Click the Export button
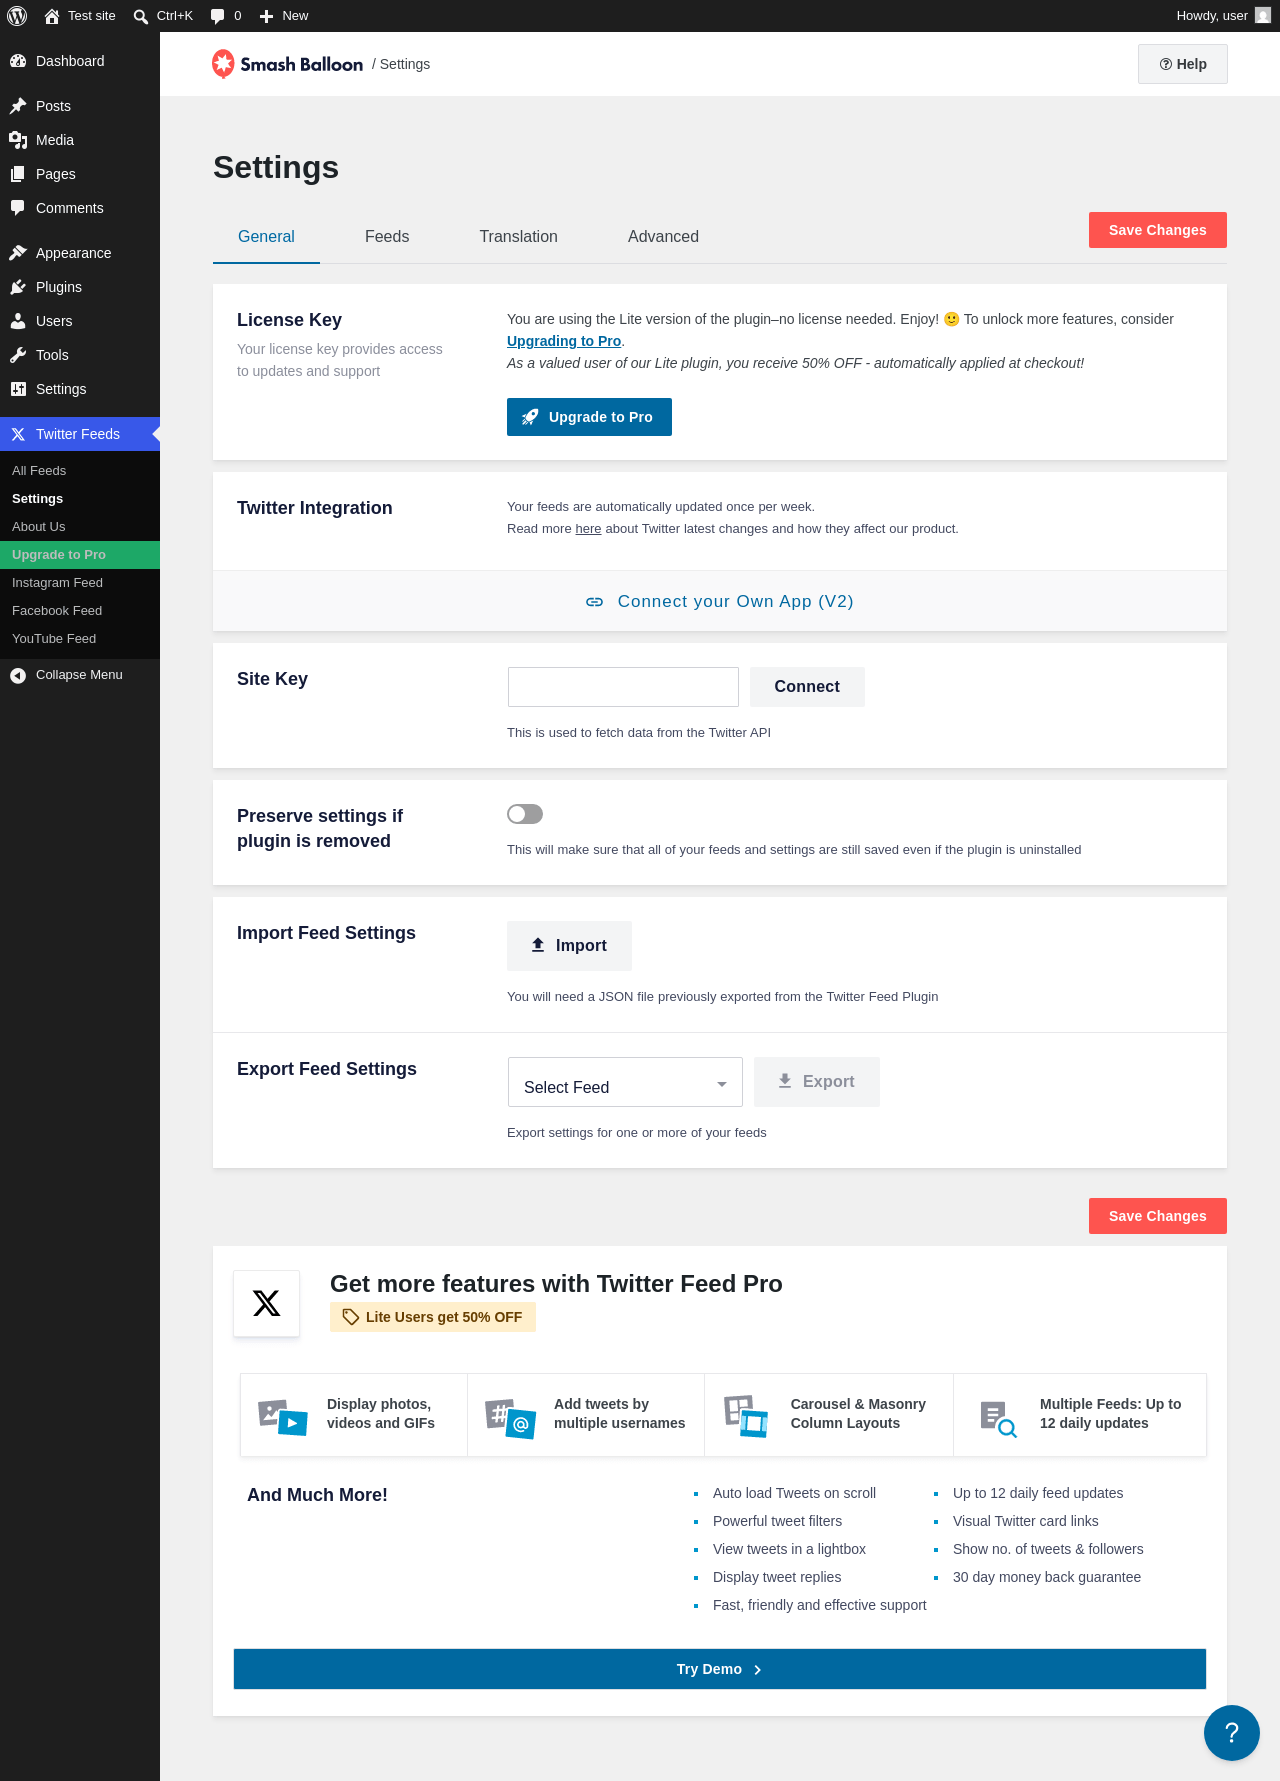Image resolution: width=1280 pixels, height=1781 pixels. pos(817,1082)
